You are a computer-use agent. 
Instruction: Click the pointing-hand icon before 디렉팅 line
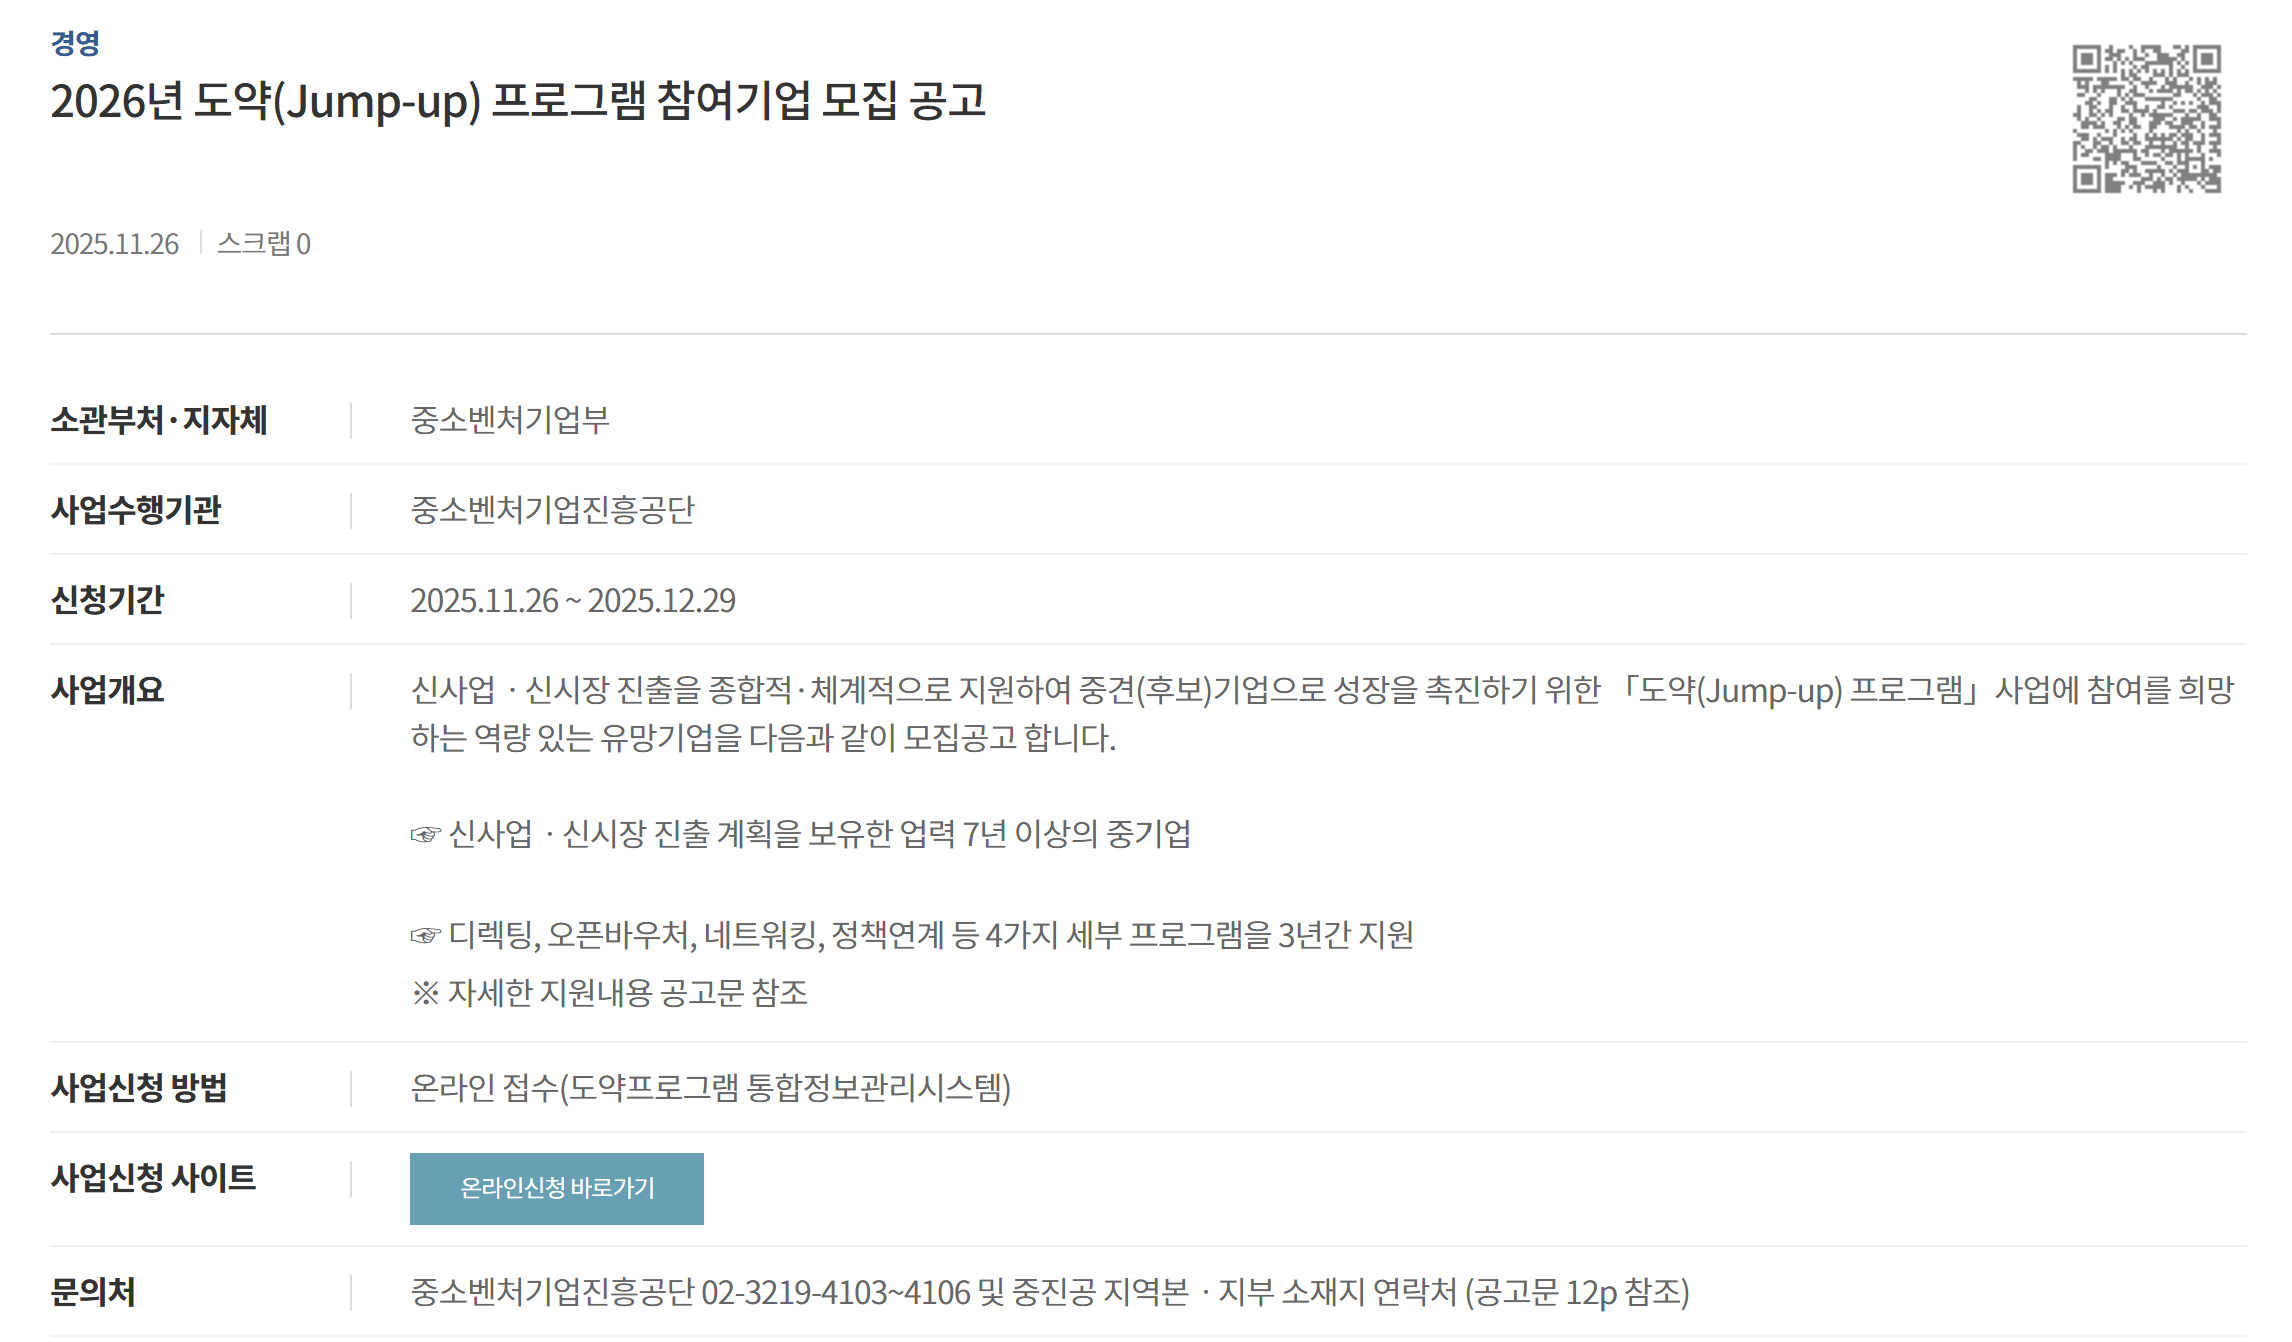[x=425, y=936]
